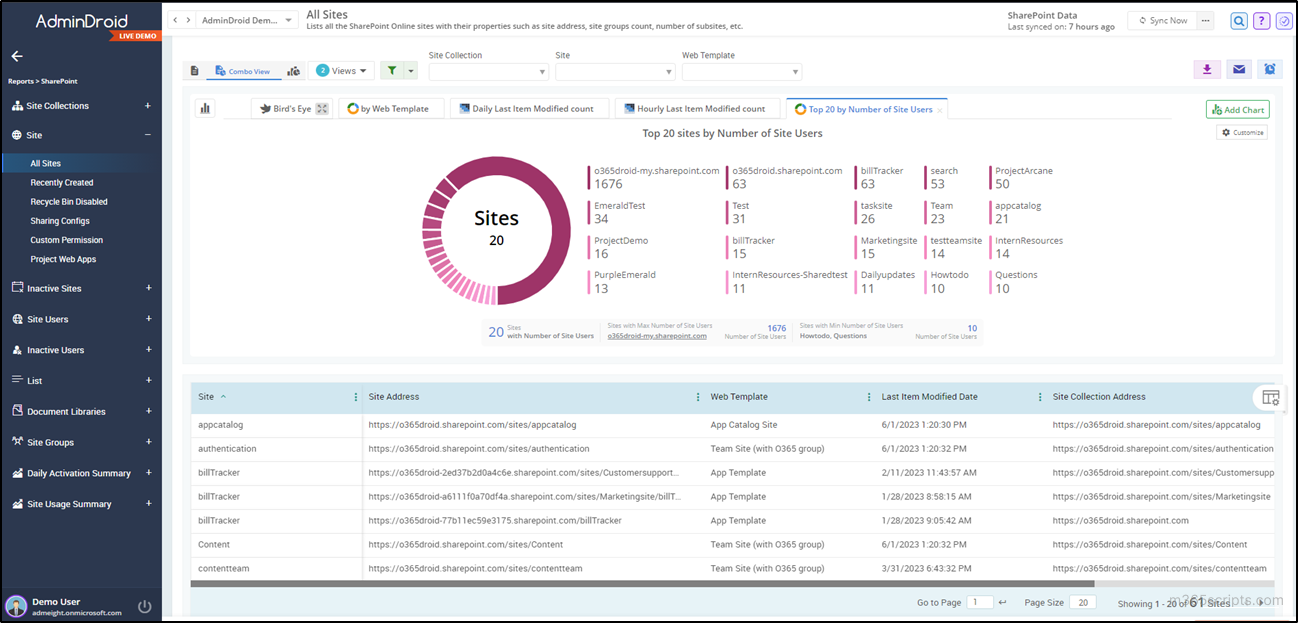The width and height of the screenshot is (1298, 623).
Task: Open global search with the magnifier icon
Action: (1237, 20)
